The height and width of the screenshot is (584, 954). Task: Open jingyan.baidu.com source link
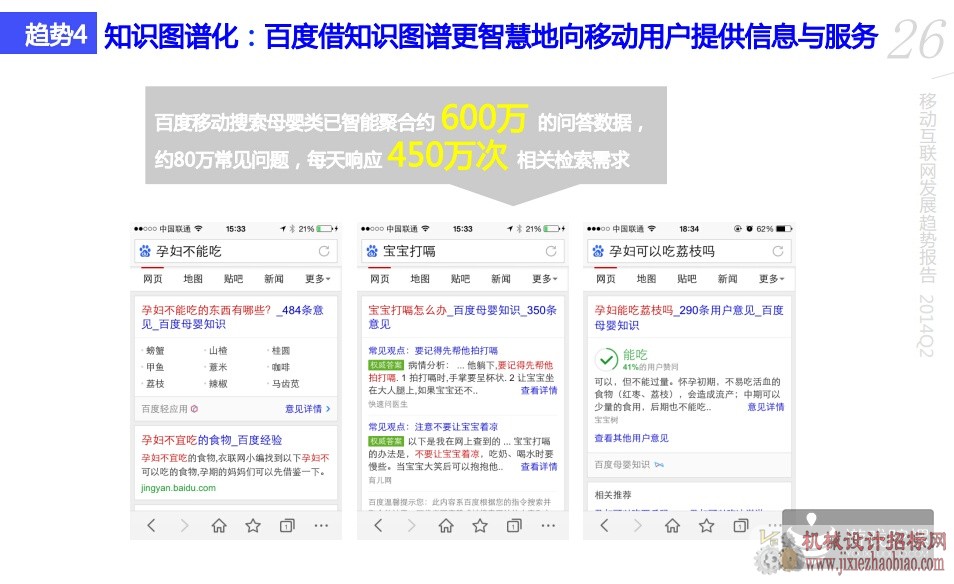(x=178, y=488)
